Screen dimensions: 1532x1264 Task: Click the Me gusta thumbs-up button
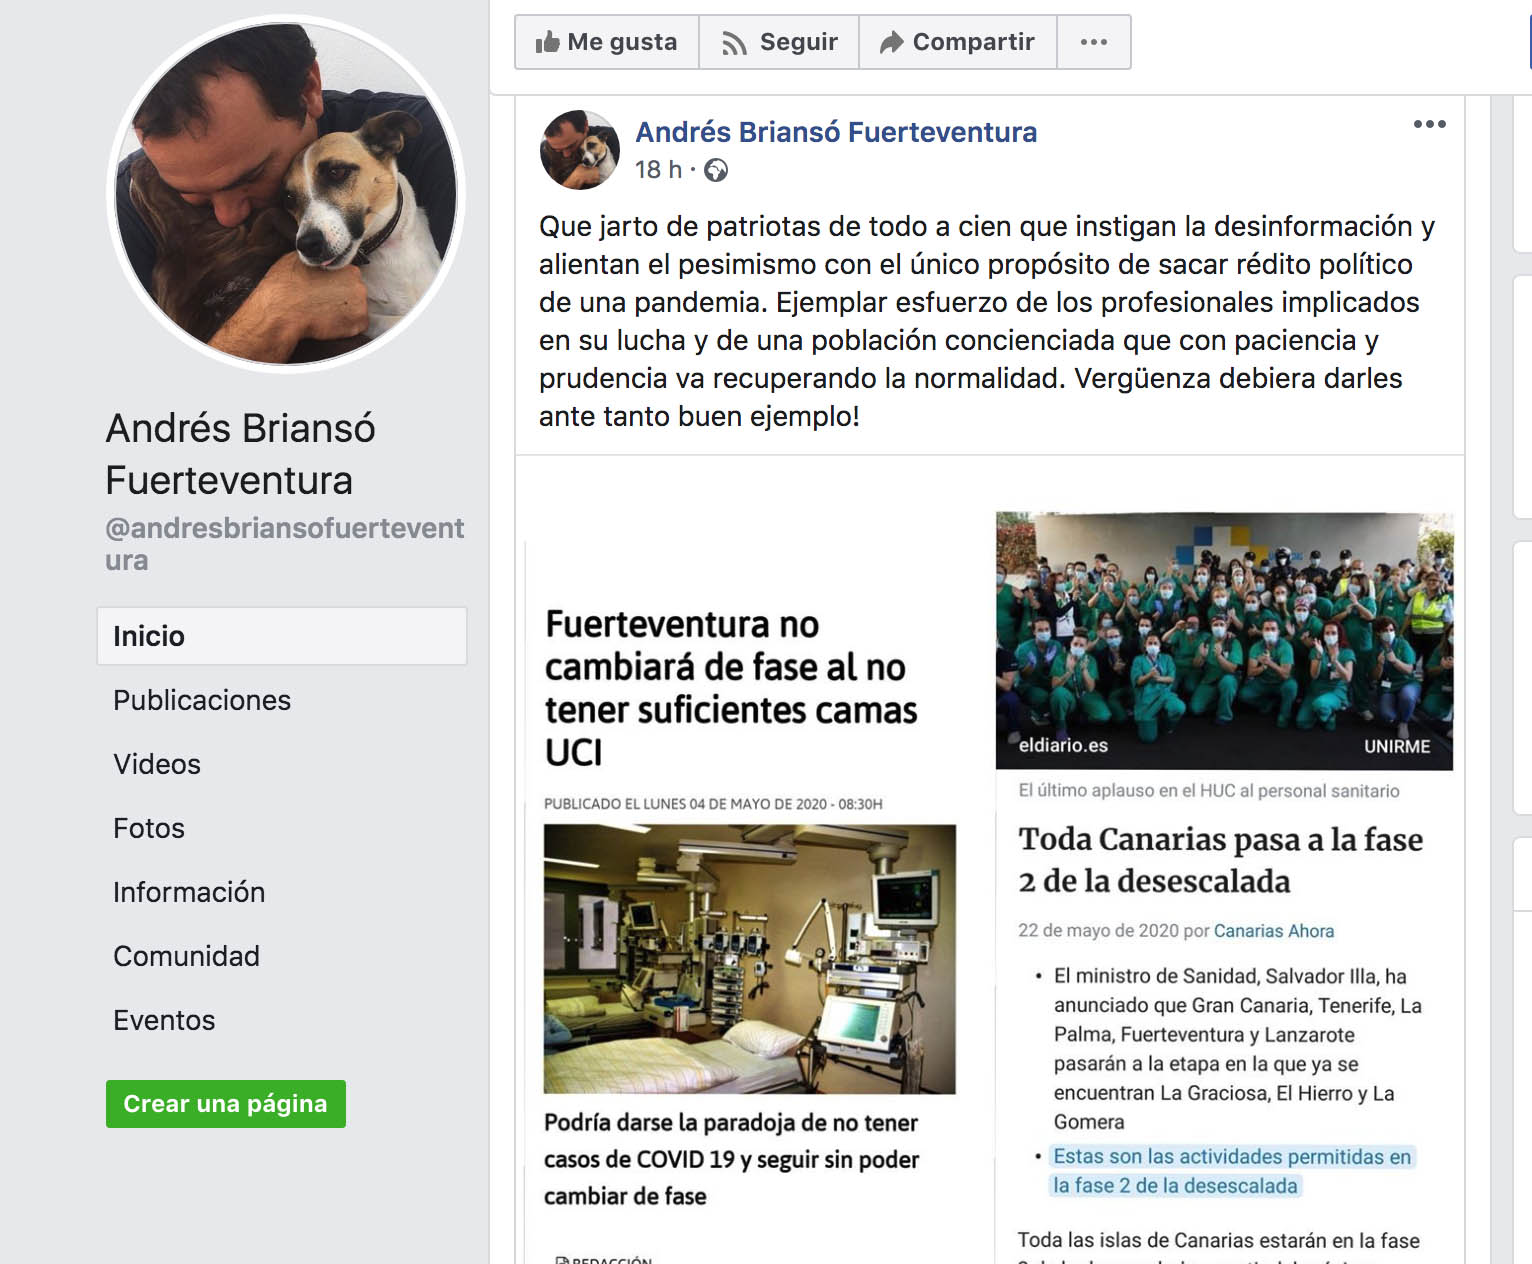pos(607,42)
